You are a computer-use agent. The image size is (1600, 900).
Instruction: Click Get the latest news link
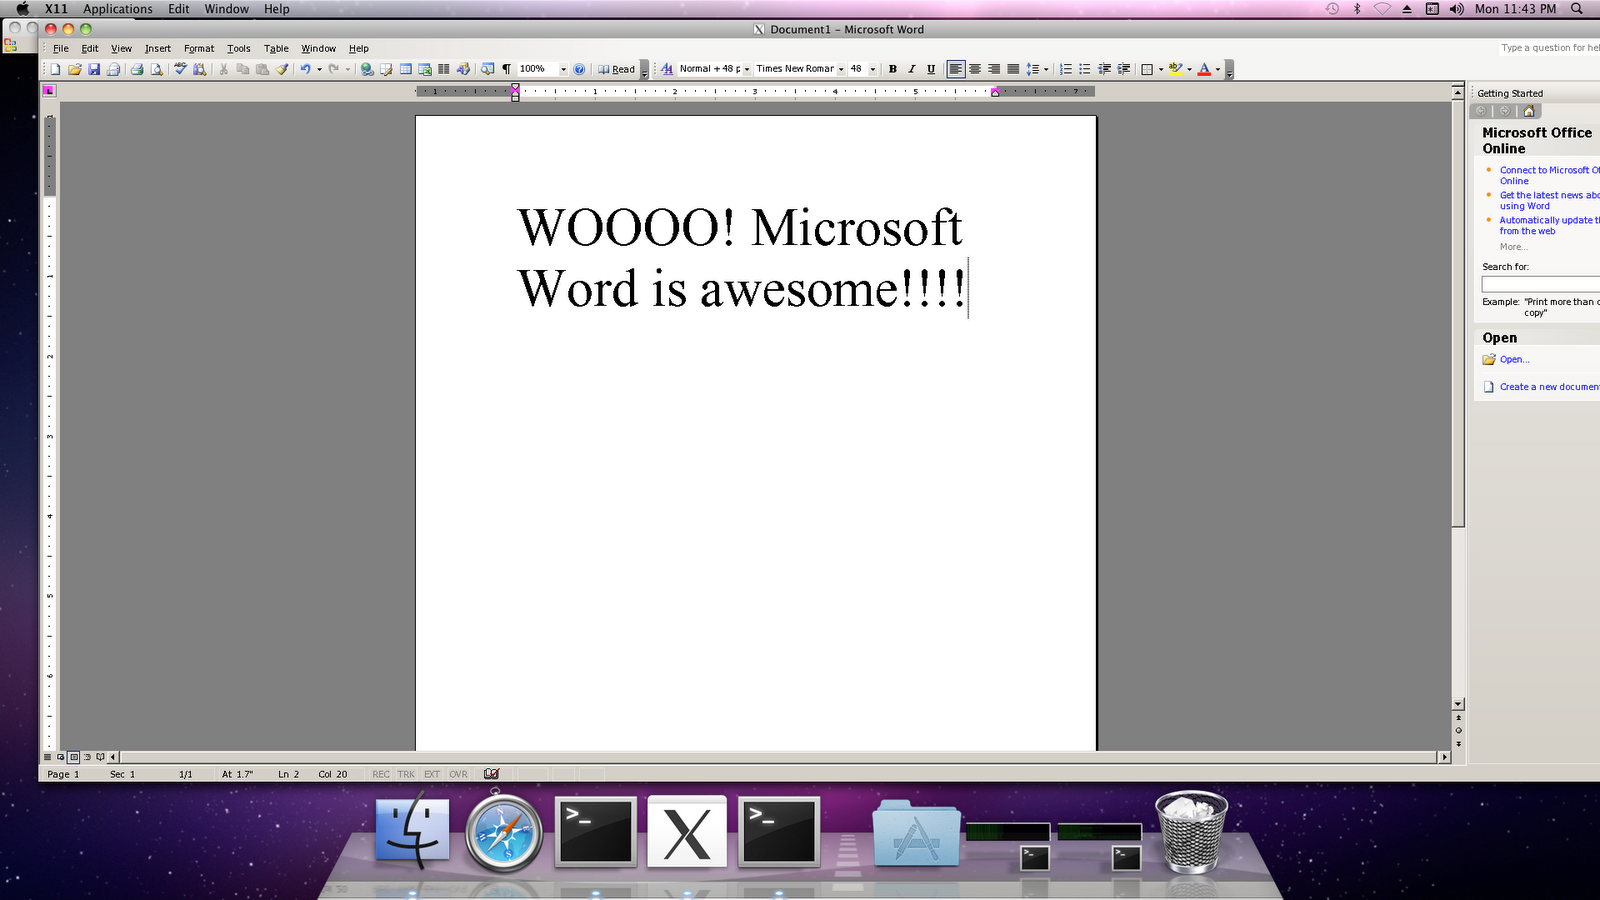(1549, 200)
